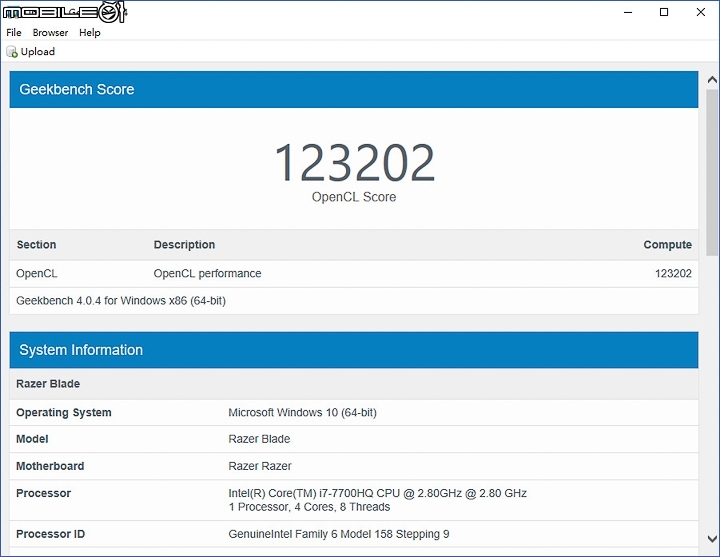Image resolution: width=720 pixels, height=557 pixels.
Task: Open the Browser menu
Action: coord(50,33)
